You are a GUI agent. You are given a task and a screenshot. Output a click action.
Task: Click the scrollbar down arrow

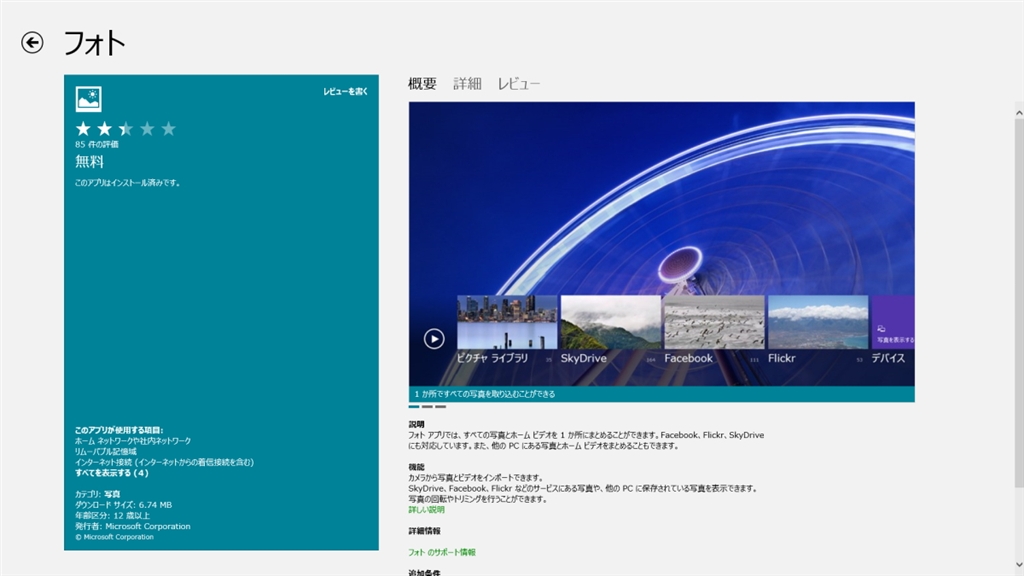click(1019, 565)
